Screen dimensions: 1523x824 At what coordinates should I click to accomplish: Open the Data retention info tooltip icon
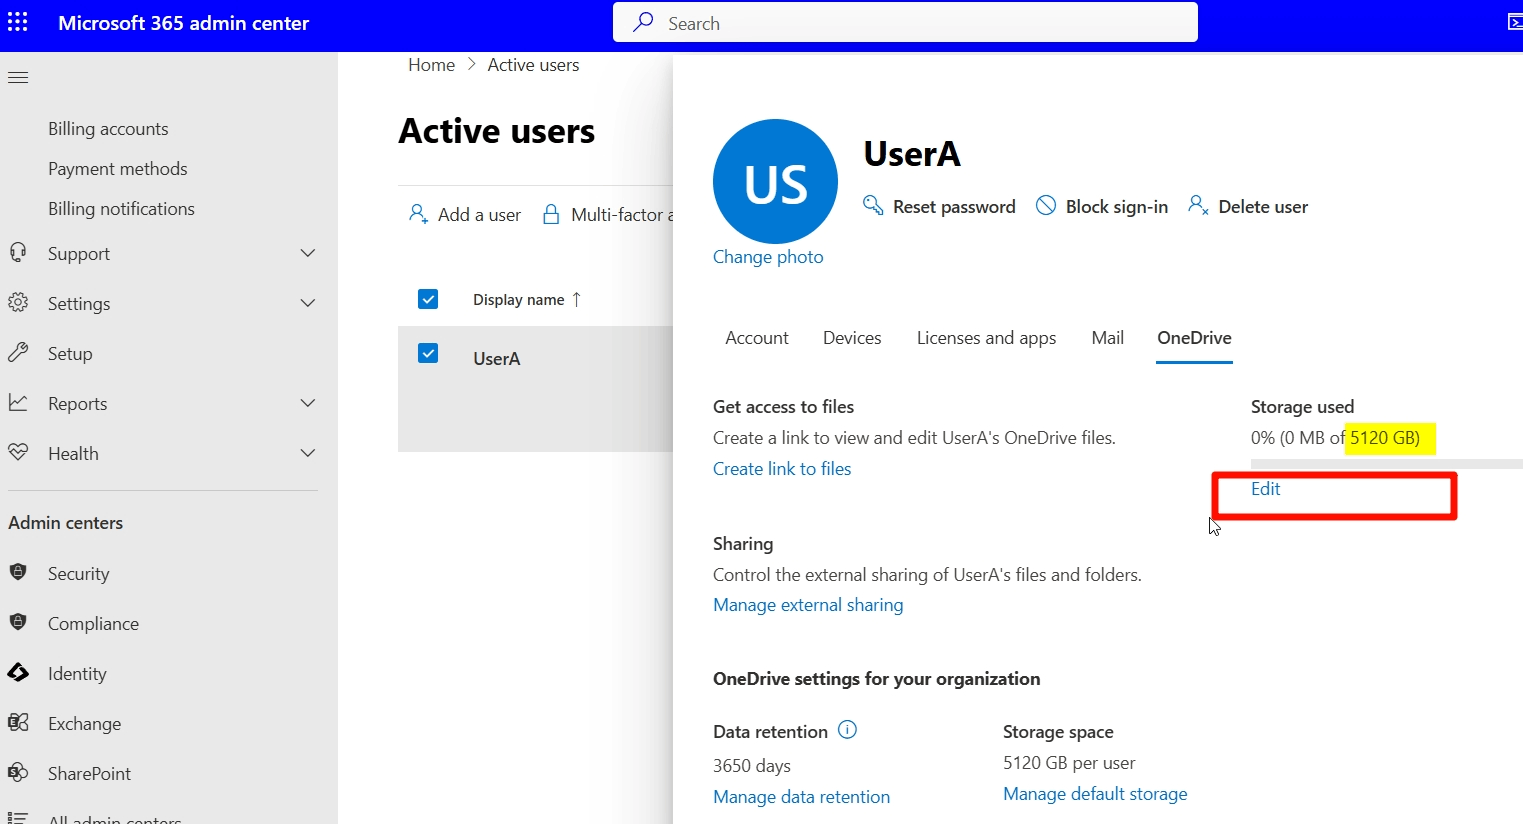click(847, 730)
